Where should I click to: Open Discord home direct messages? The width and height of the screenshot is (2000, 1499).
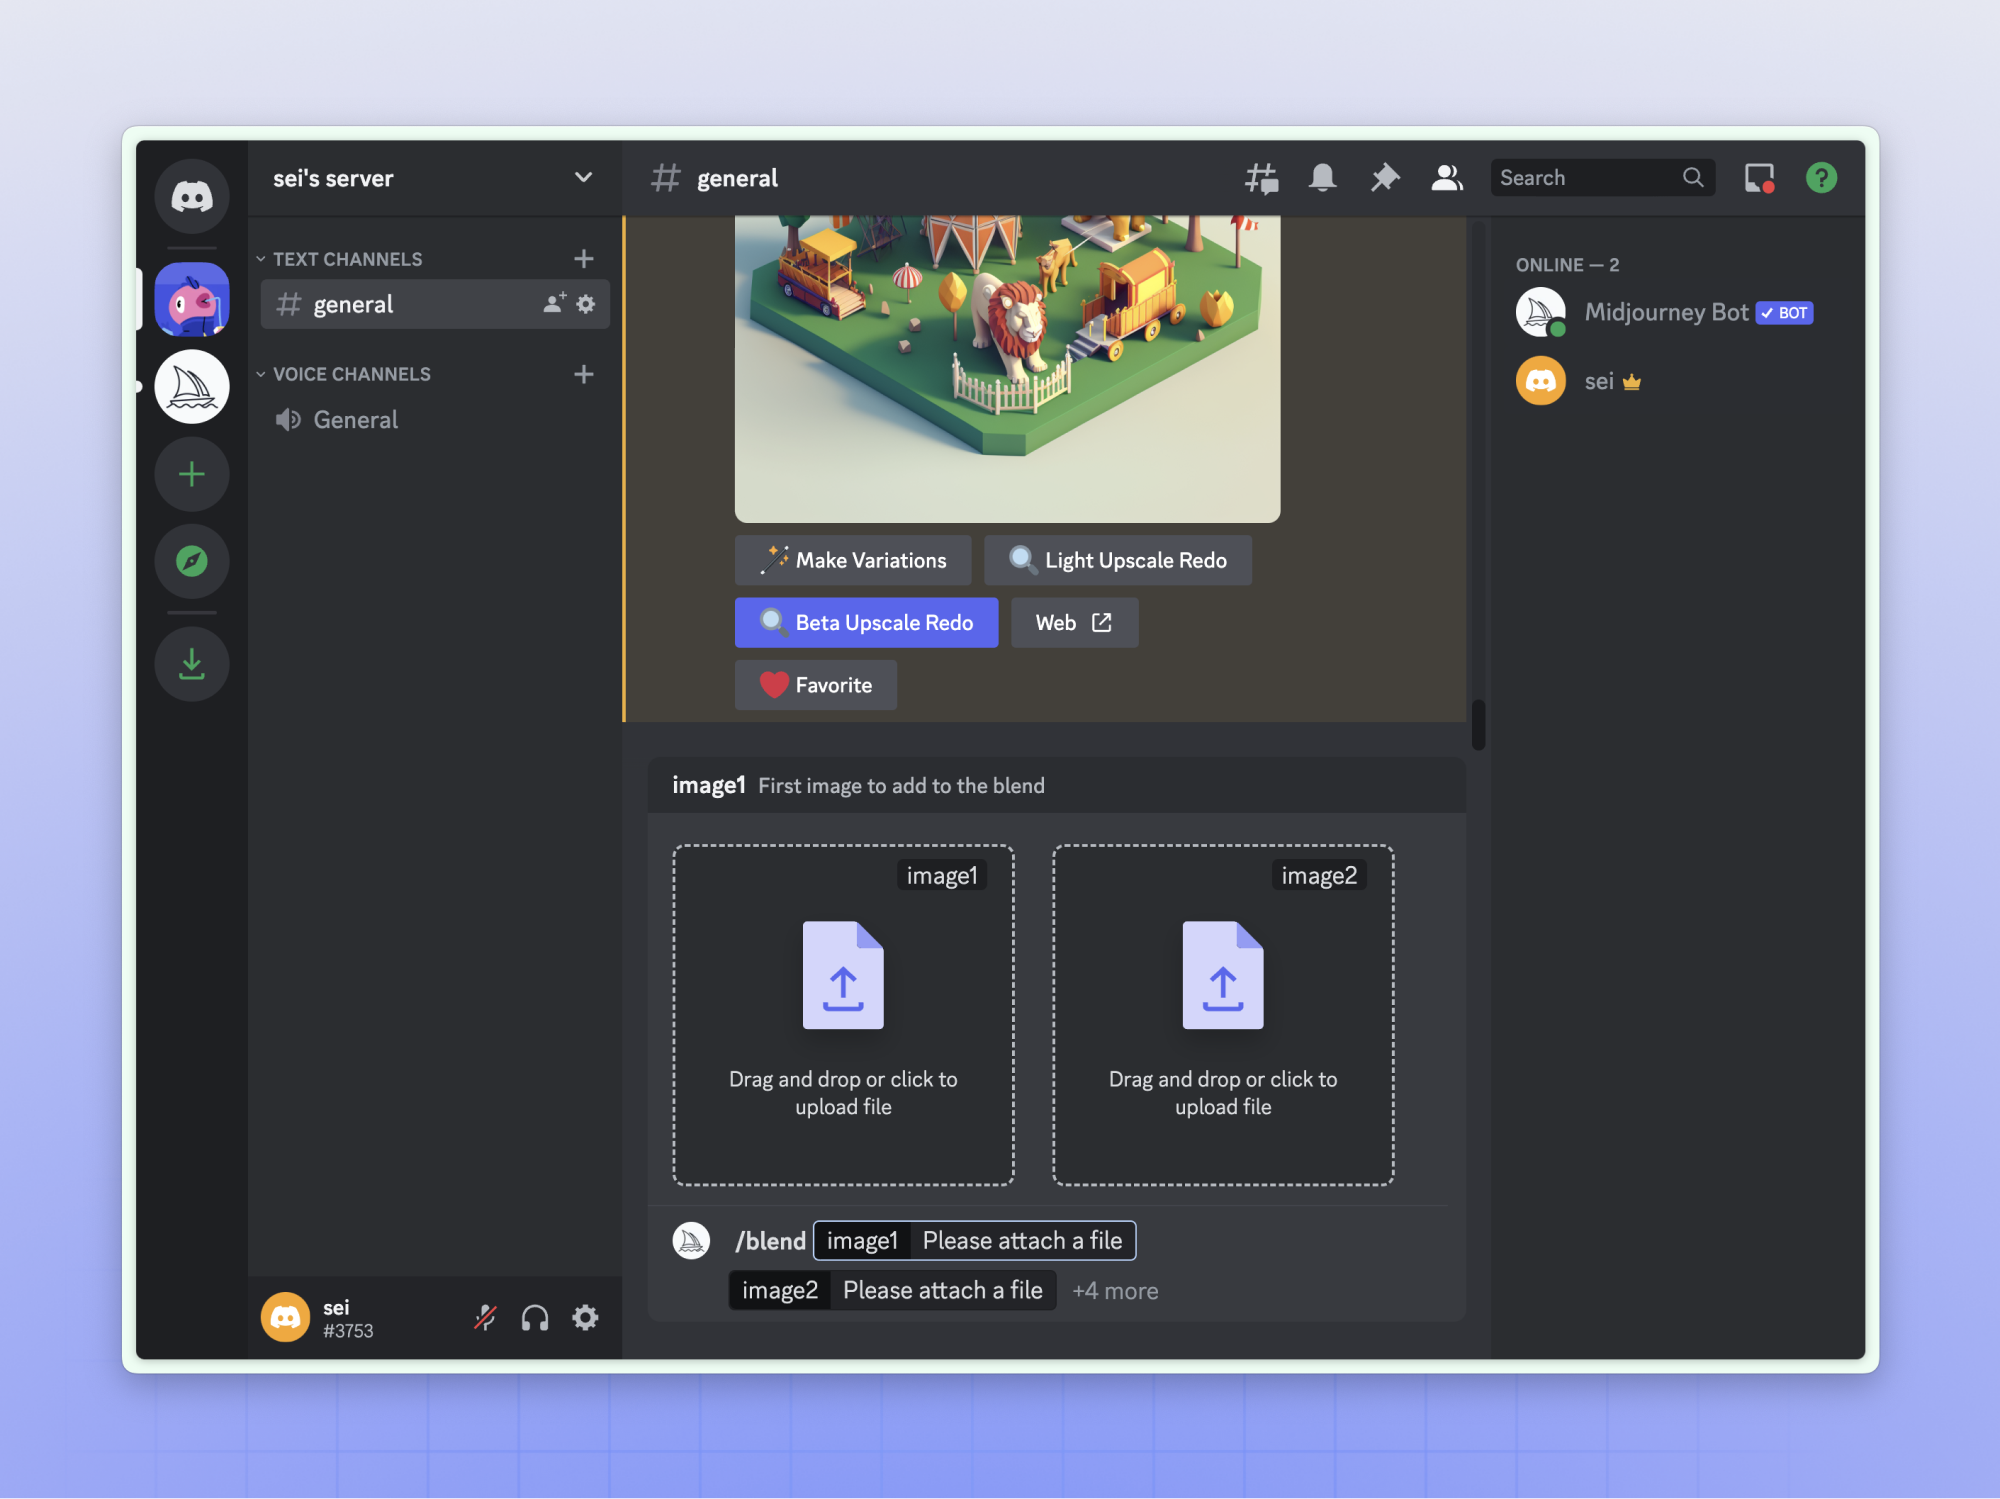pos(191,196)
